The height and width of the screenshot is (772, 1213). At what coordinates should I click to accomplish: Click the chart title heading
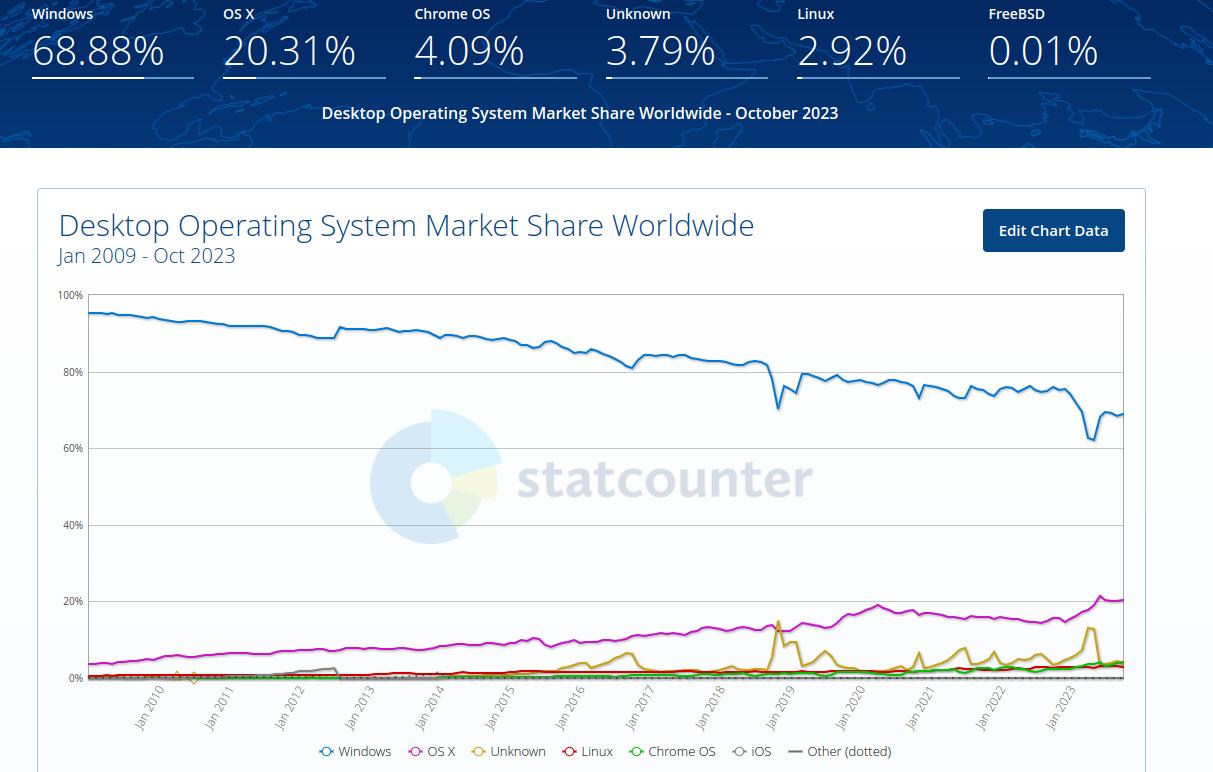tap(406, 225)
